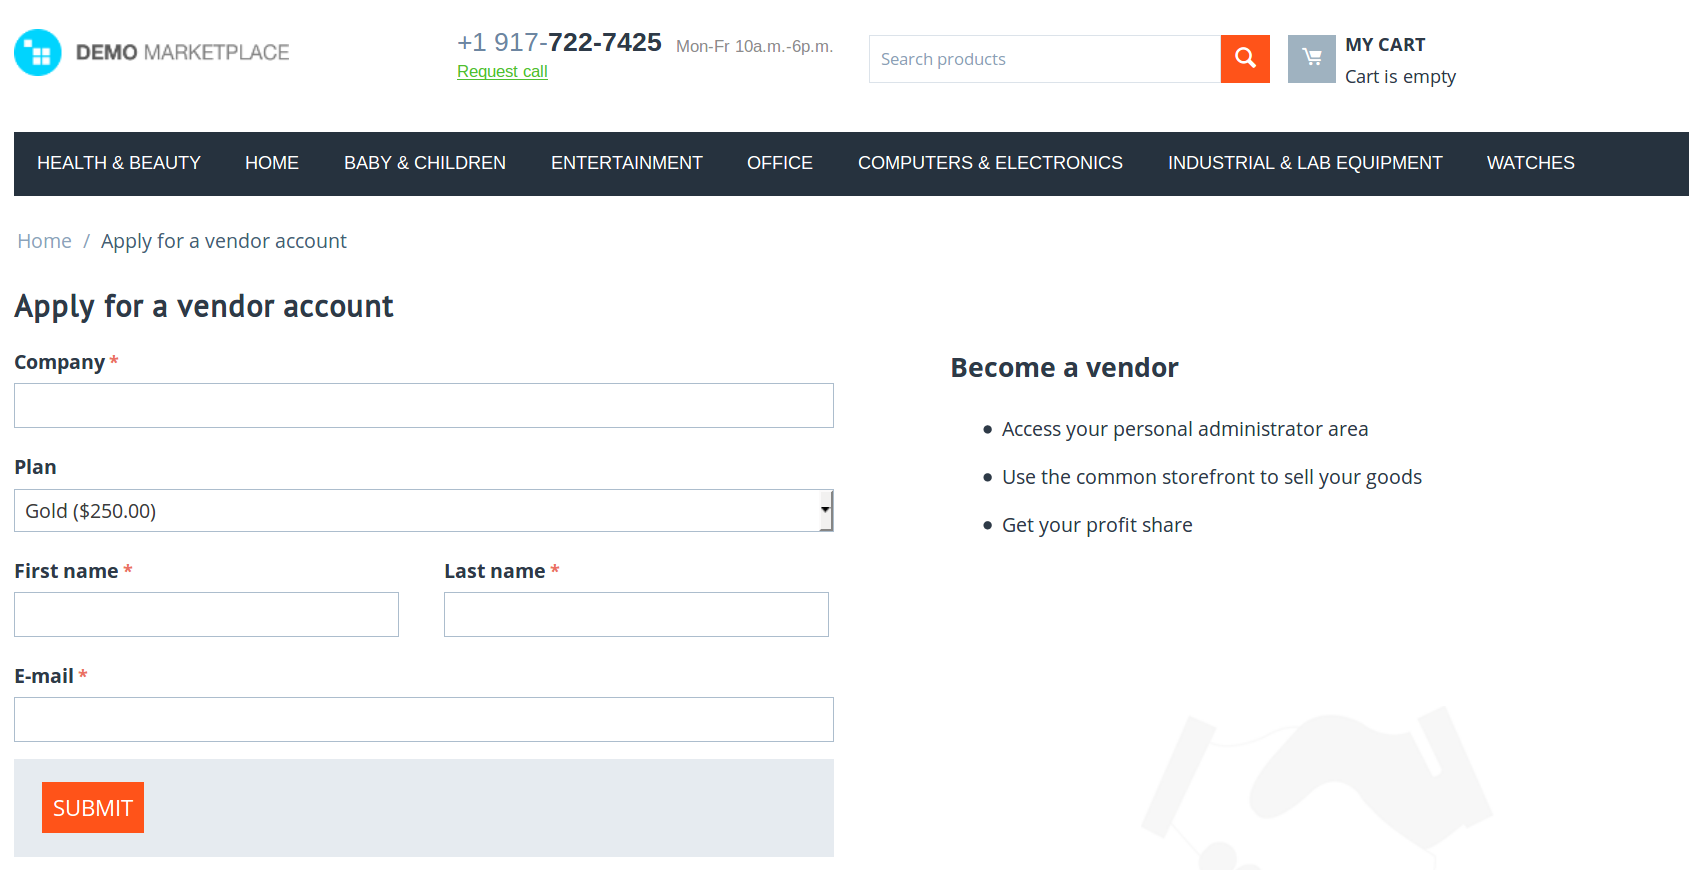This screenshot has width=1700, height=870.
Task: Focus the Company input field
Action: [424, 405]
